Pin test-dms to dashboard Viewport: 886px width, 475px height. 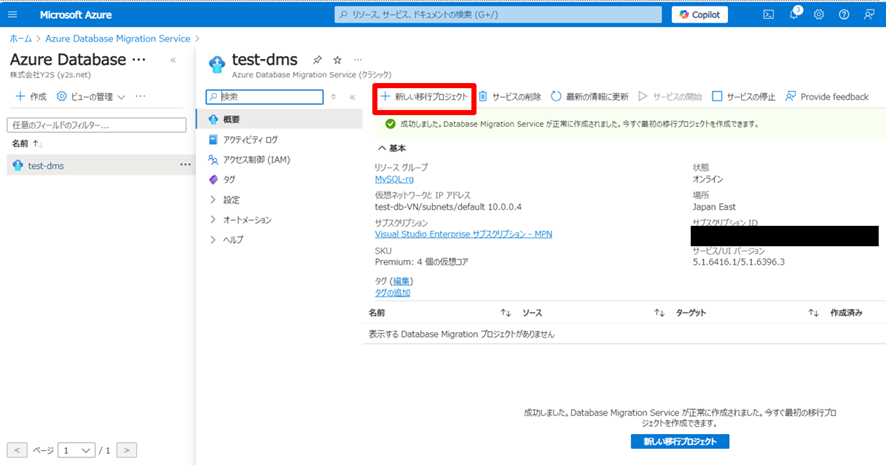click(x=318, y=61)
